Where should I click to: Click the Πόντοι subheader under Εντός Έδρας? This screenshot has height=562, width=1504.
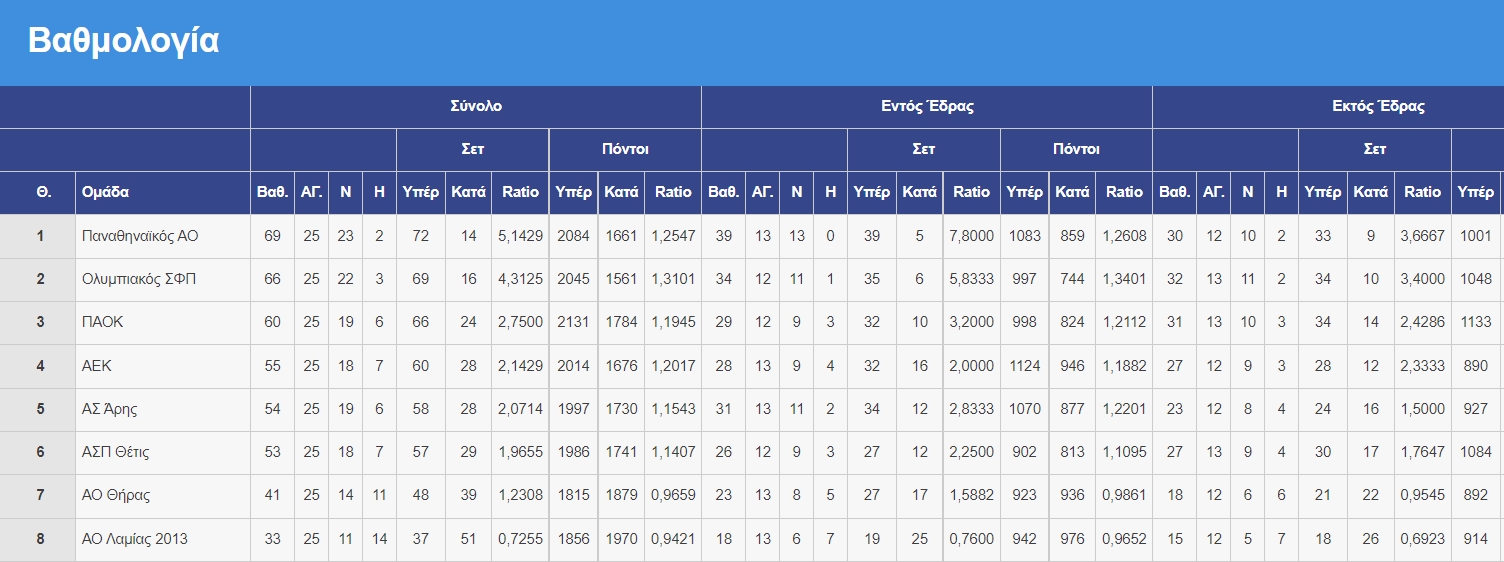(x=1076, y=149)
